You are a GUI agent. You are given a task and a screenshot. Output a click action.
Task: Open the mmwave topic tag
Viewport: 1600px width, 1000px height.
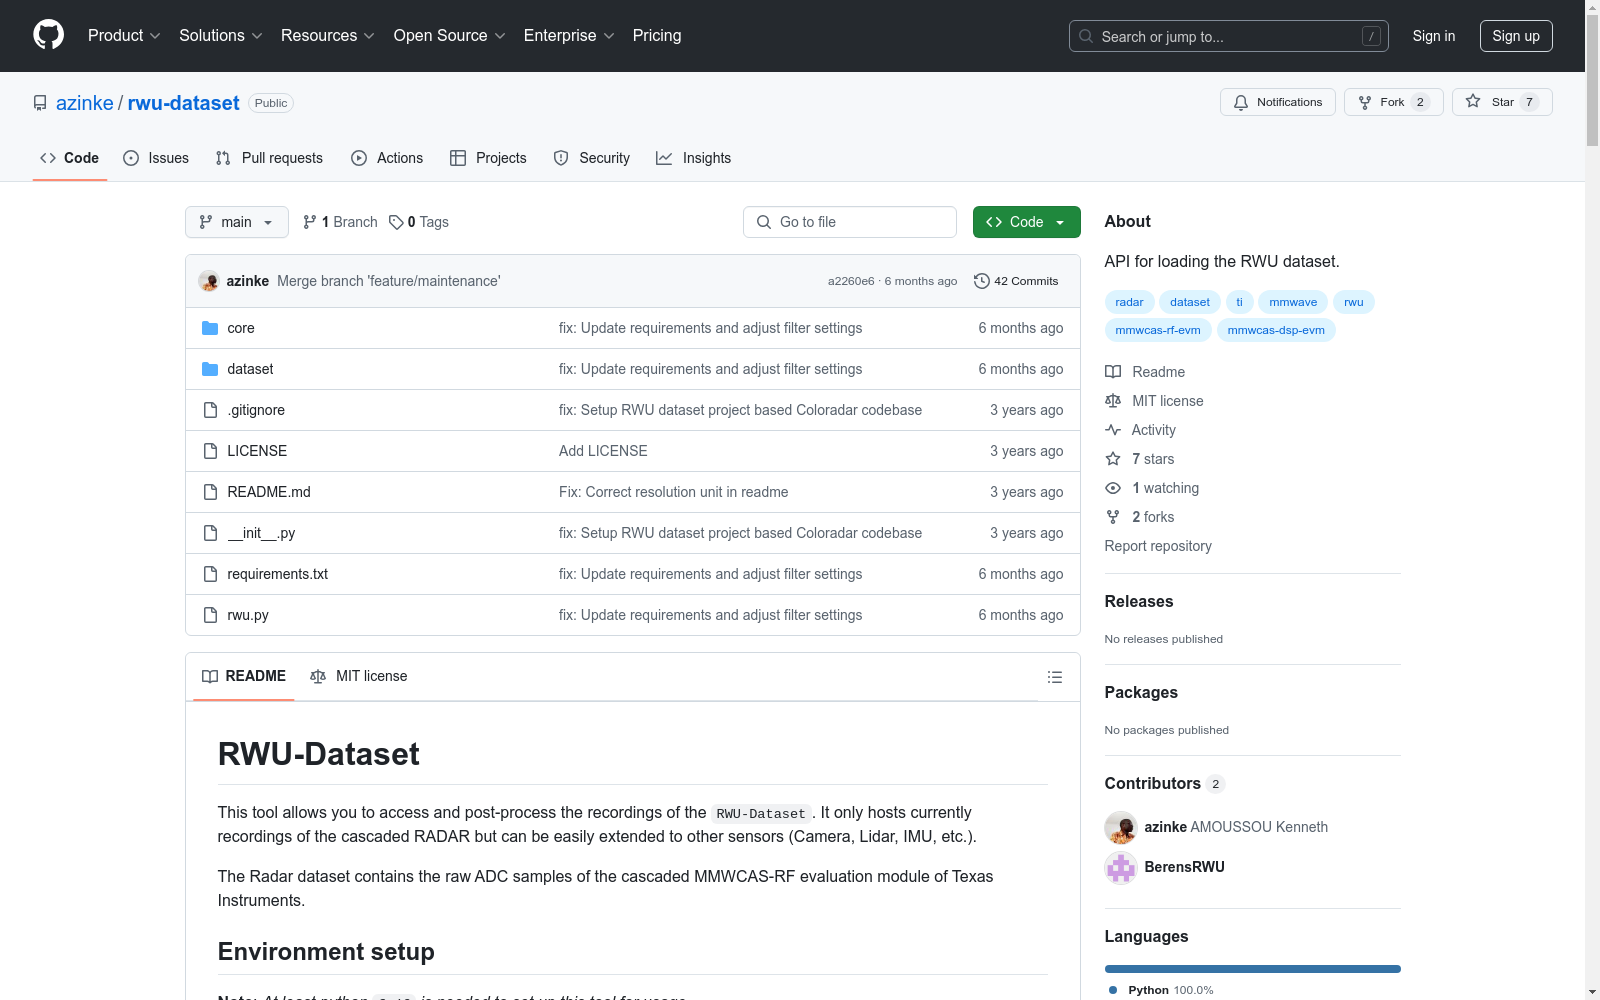click(1293, 302)
